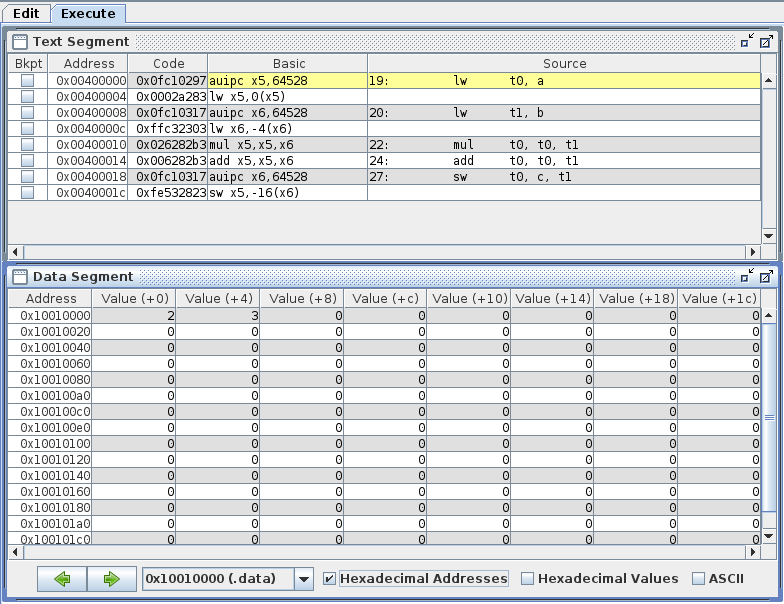Select data cell with value 2
The width and height of the screenshot is (784, 604).
pyautogui.click(x=134, y=316)
